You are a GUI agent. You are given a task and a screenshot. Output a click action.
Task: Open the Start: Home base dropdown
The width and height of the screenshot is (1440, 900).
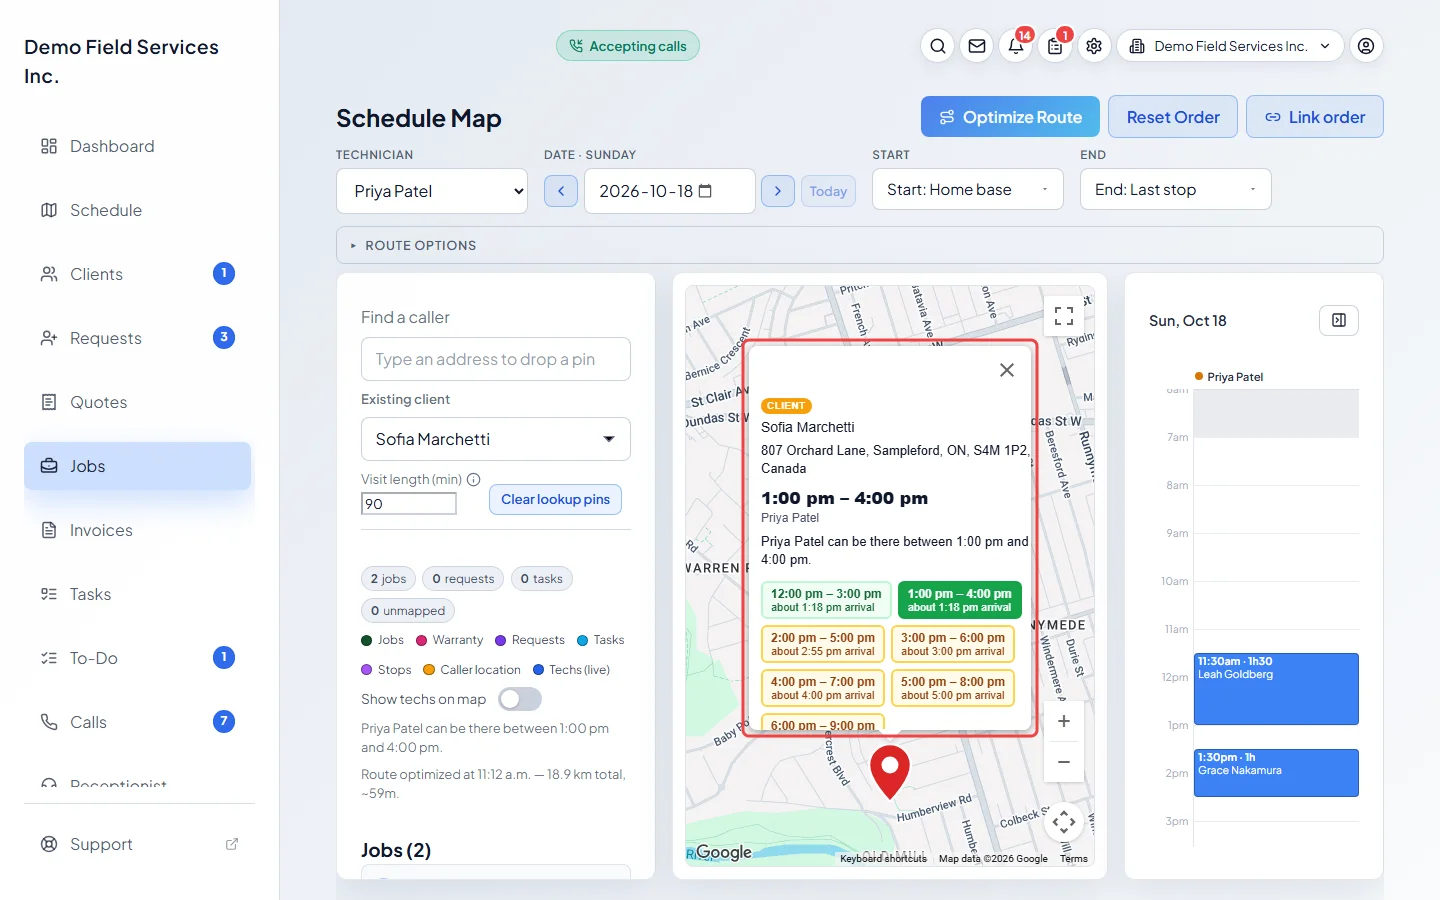(x=968, y=189)
